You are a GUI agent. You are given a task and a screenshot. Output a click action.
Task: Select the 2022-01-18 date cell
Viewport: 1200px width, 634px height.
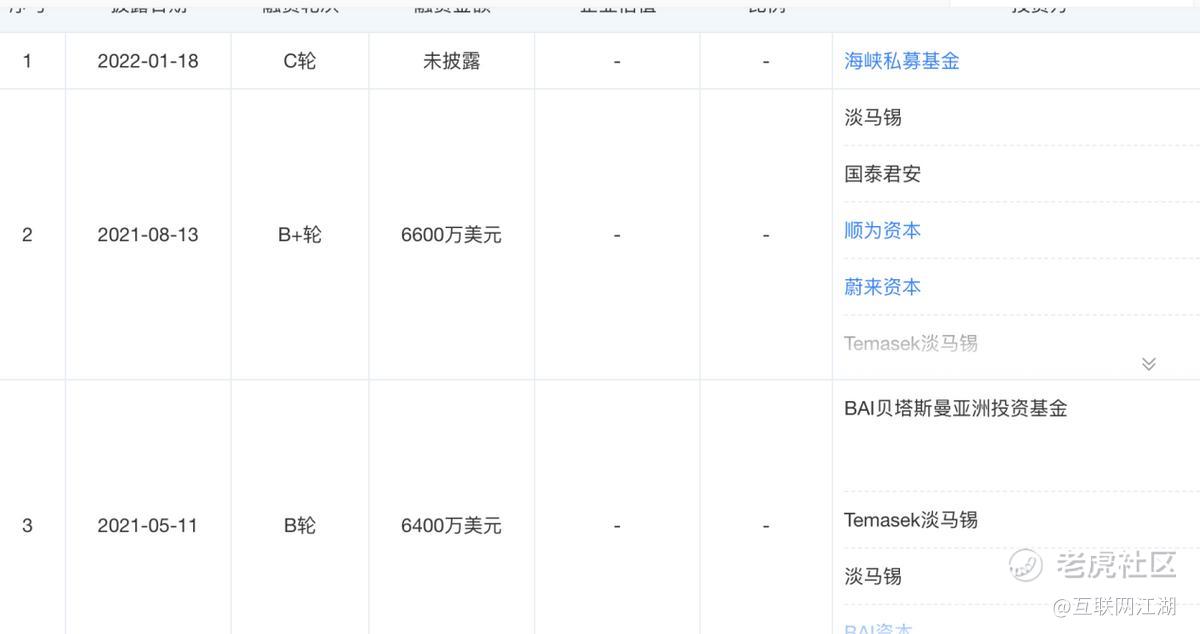[148, 61]
